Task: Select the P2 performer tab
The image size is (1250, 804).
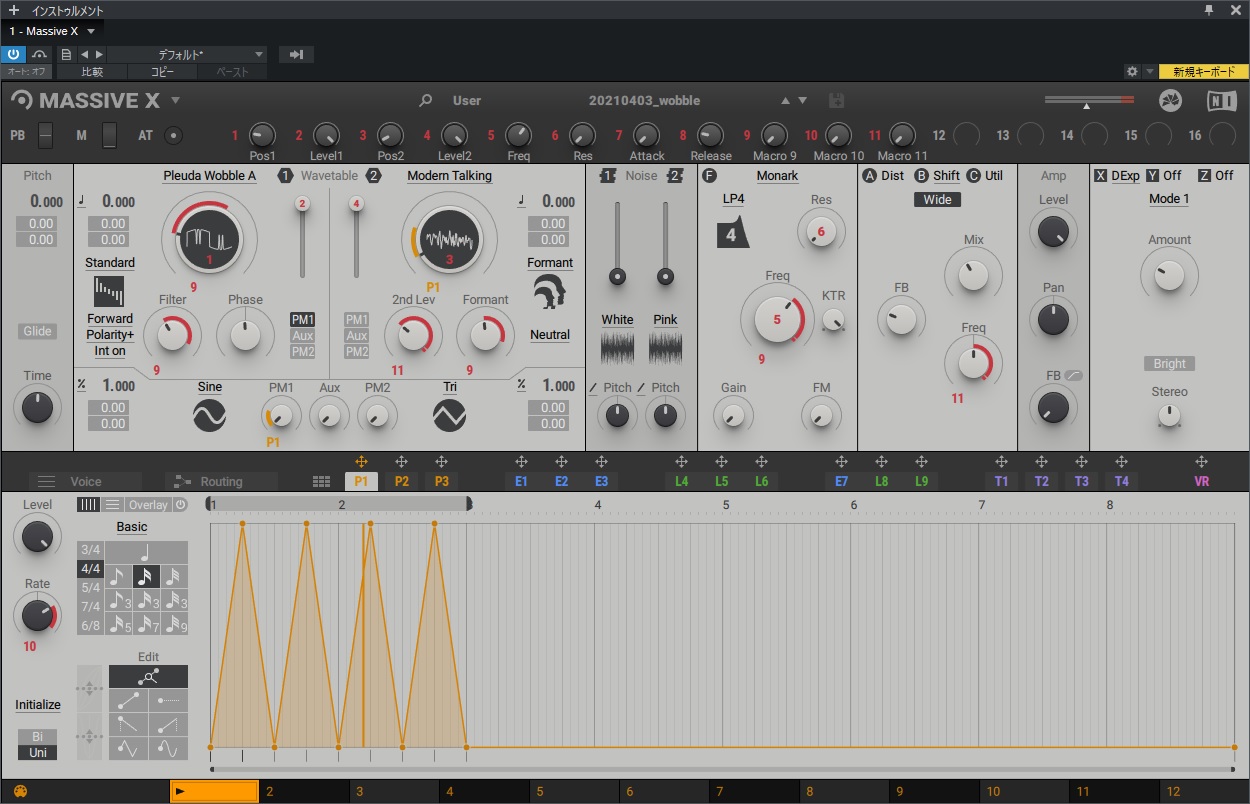Action: point(401,481)
